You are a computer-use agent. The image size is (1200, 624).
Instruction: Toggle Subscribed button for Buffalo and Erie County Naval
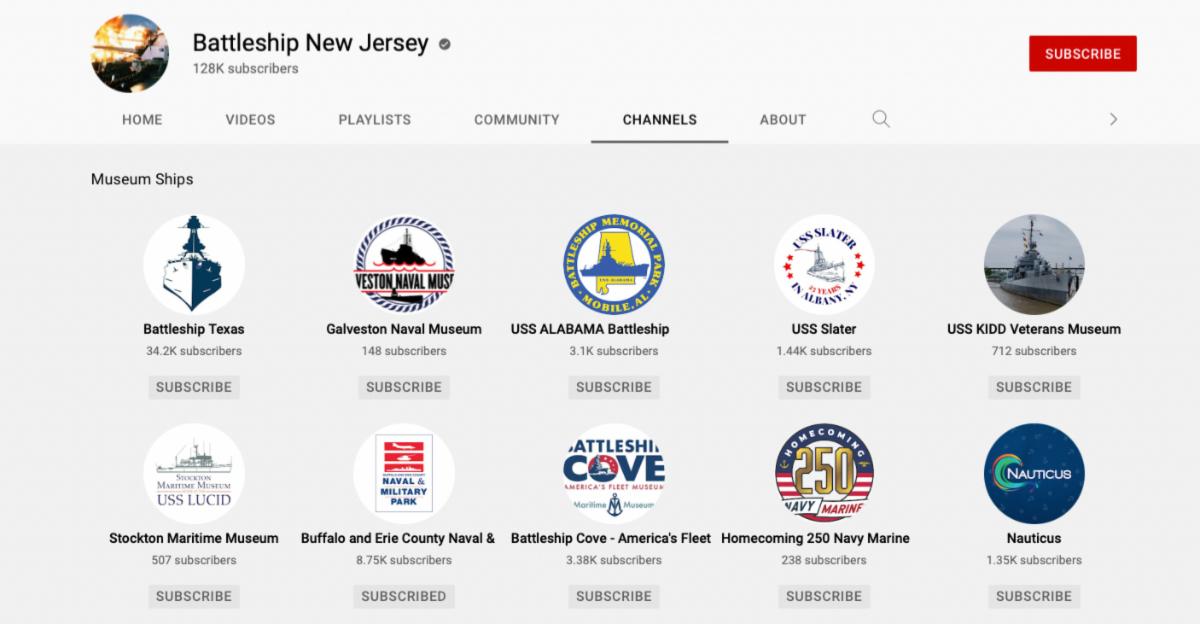click(x=404, y=596)
